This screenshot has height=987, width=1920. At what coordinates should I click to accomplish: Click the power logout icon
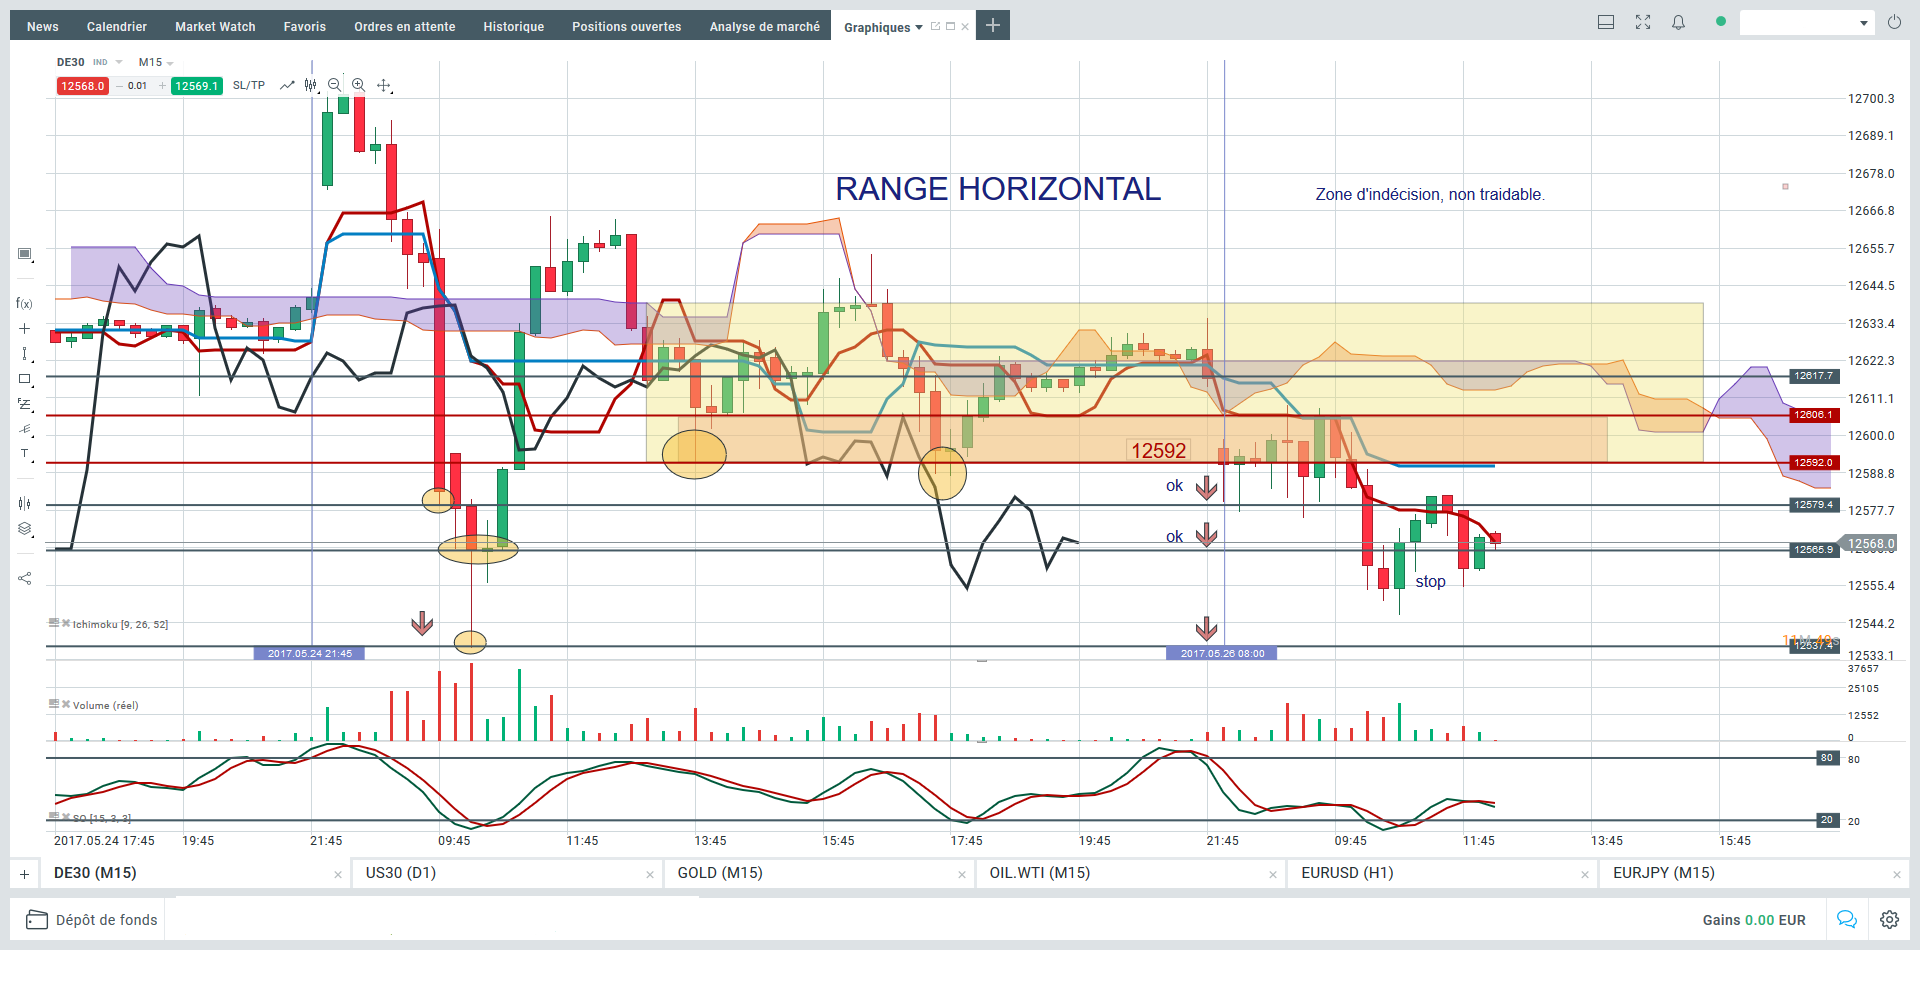(x=1894, y=22)
